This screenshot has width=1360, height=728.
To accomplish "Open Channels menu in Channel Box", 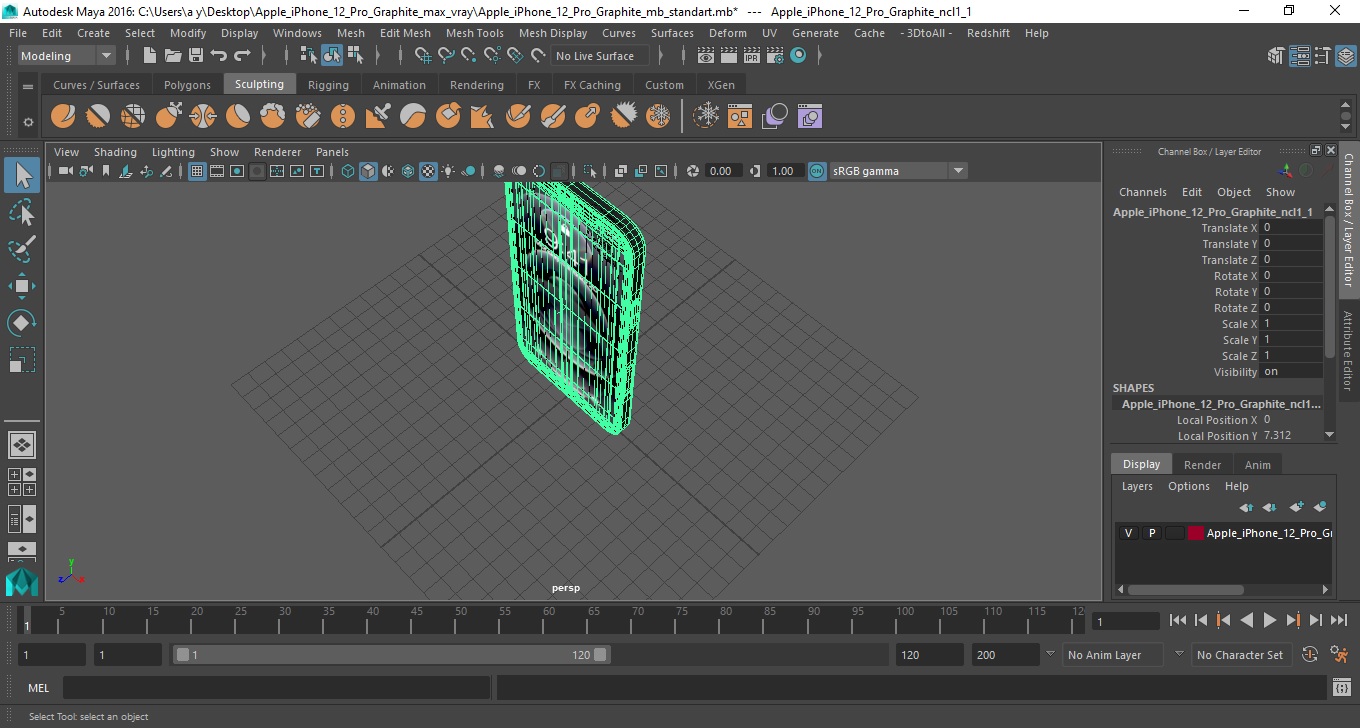I will click(x=1142, y=192).
